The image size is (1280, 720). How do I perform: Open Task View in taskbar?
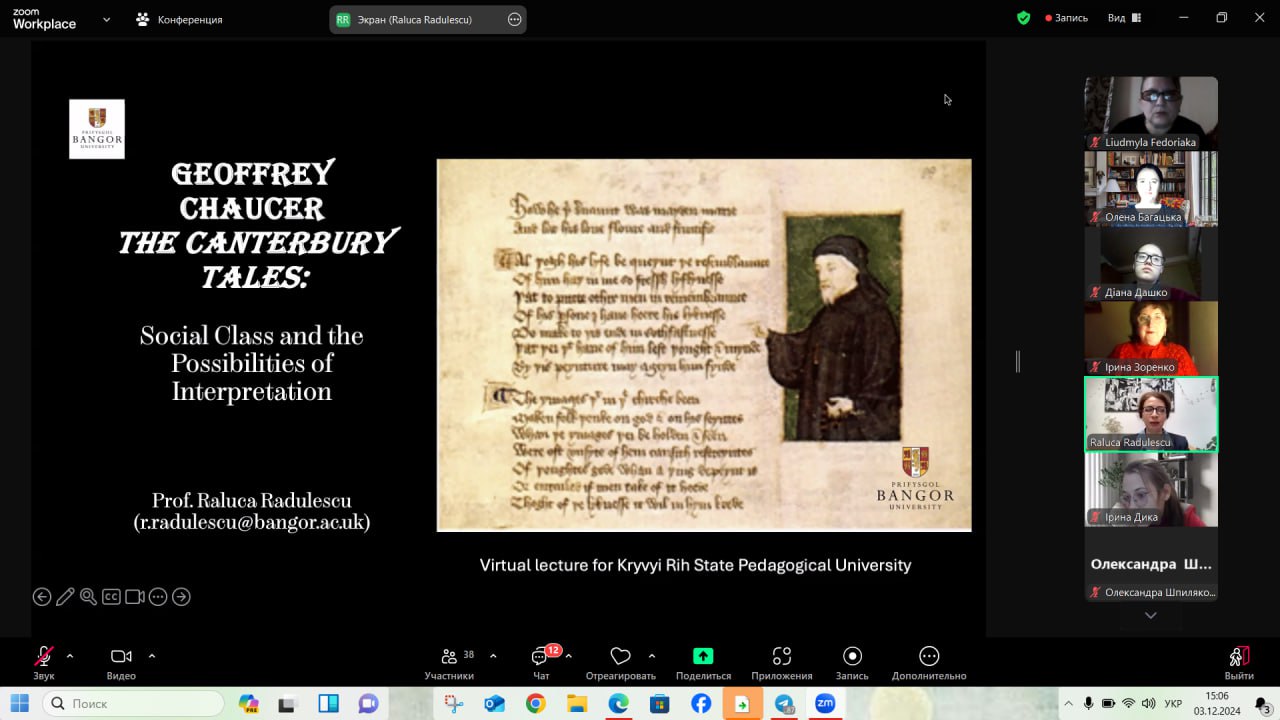(288, 704)
